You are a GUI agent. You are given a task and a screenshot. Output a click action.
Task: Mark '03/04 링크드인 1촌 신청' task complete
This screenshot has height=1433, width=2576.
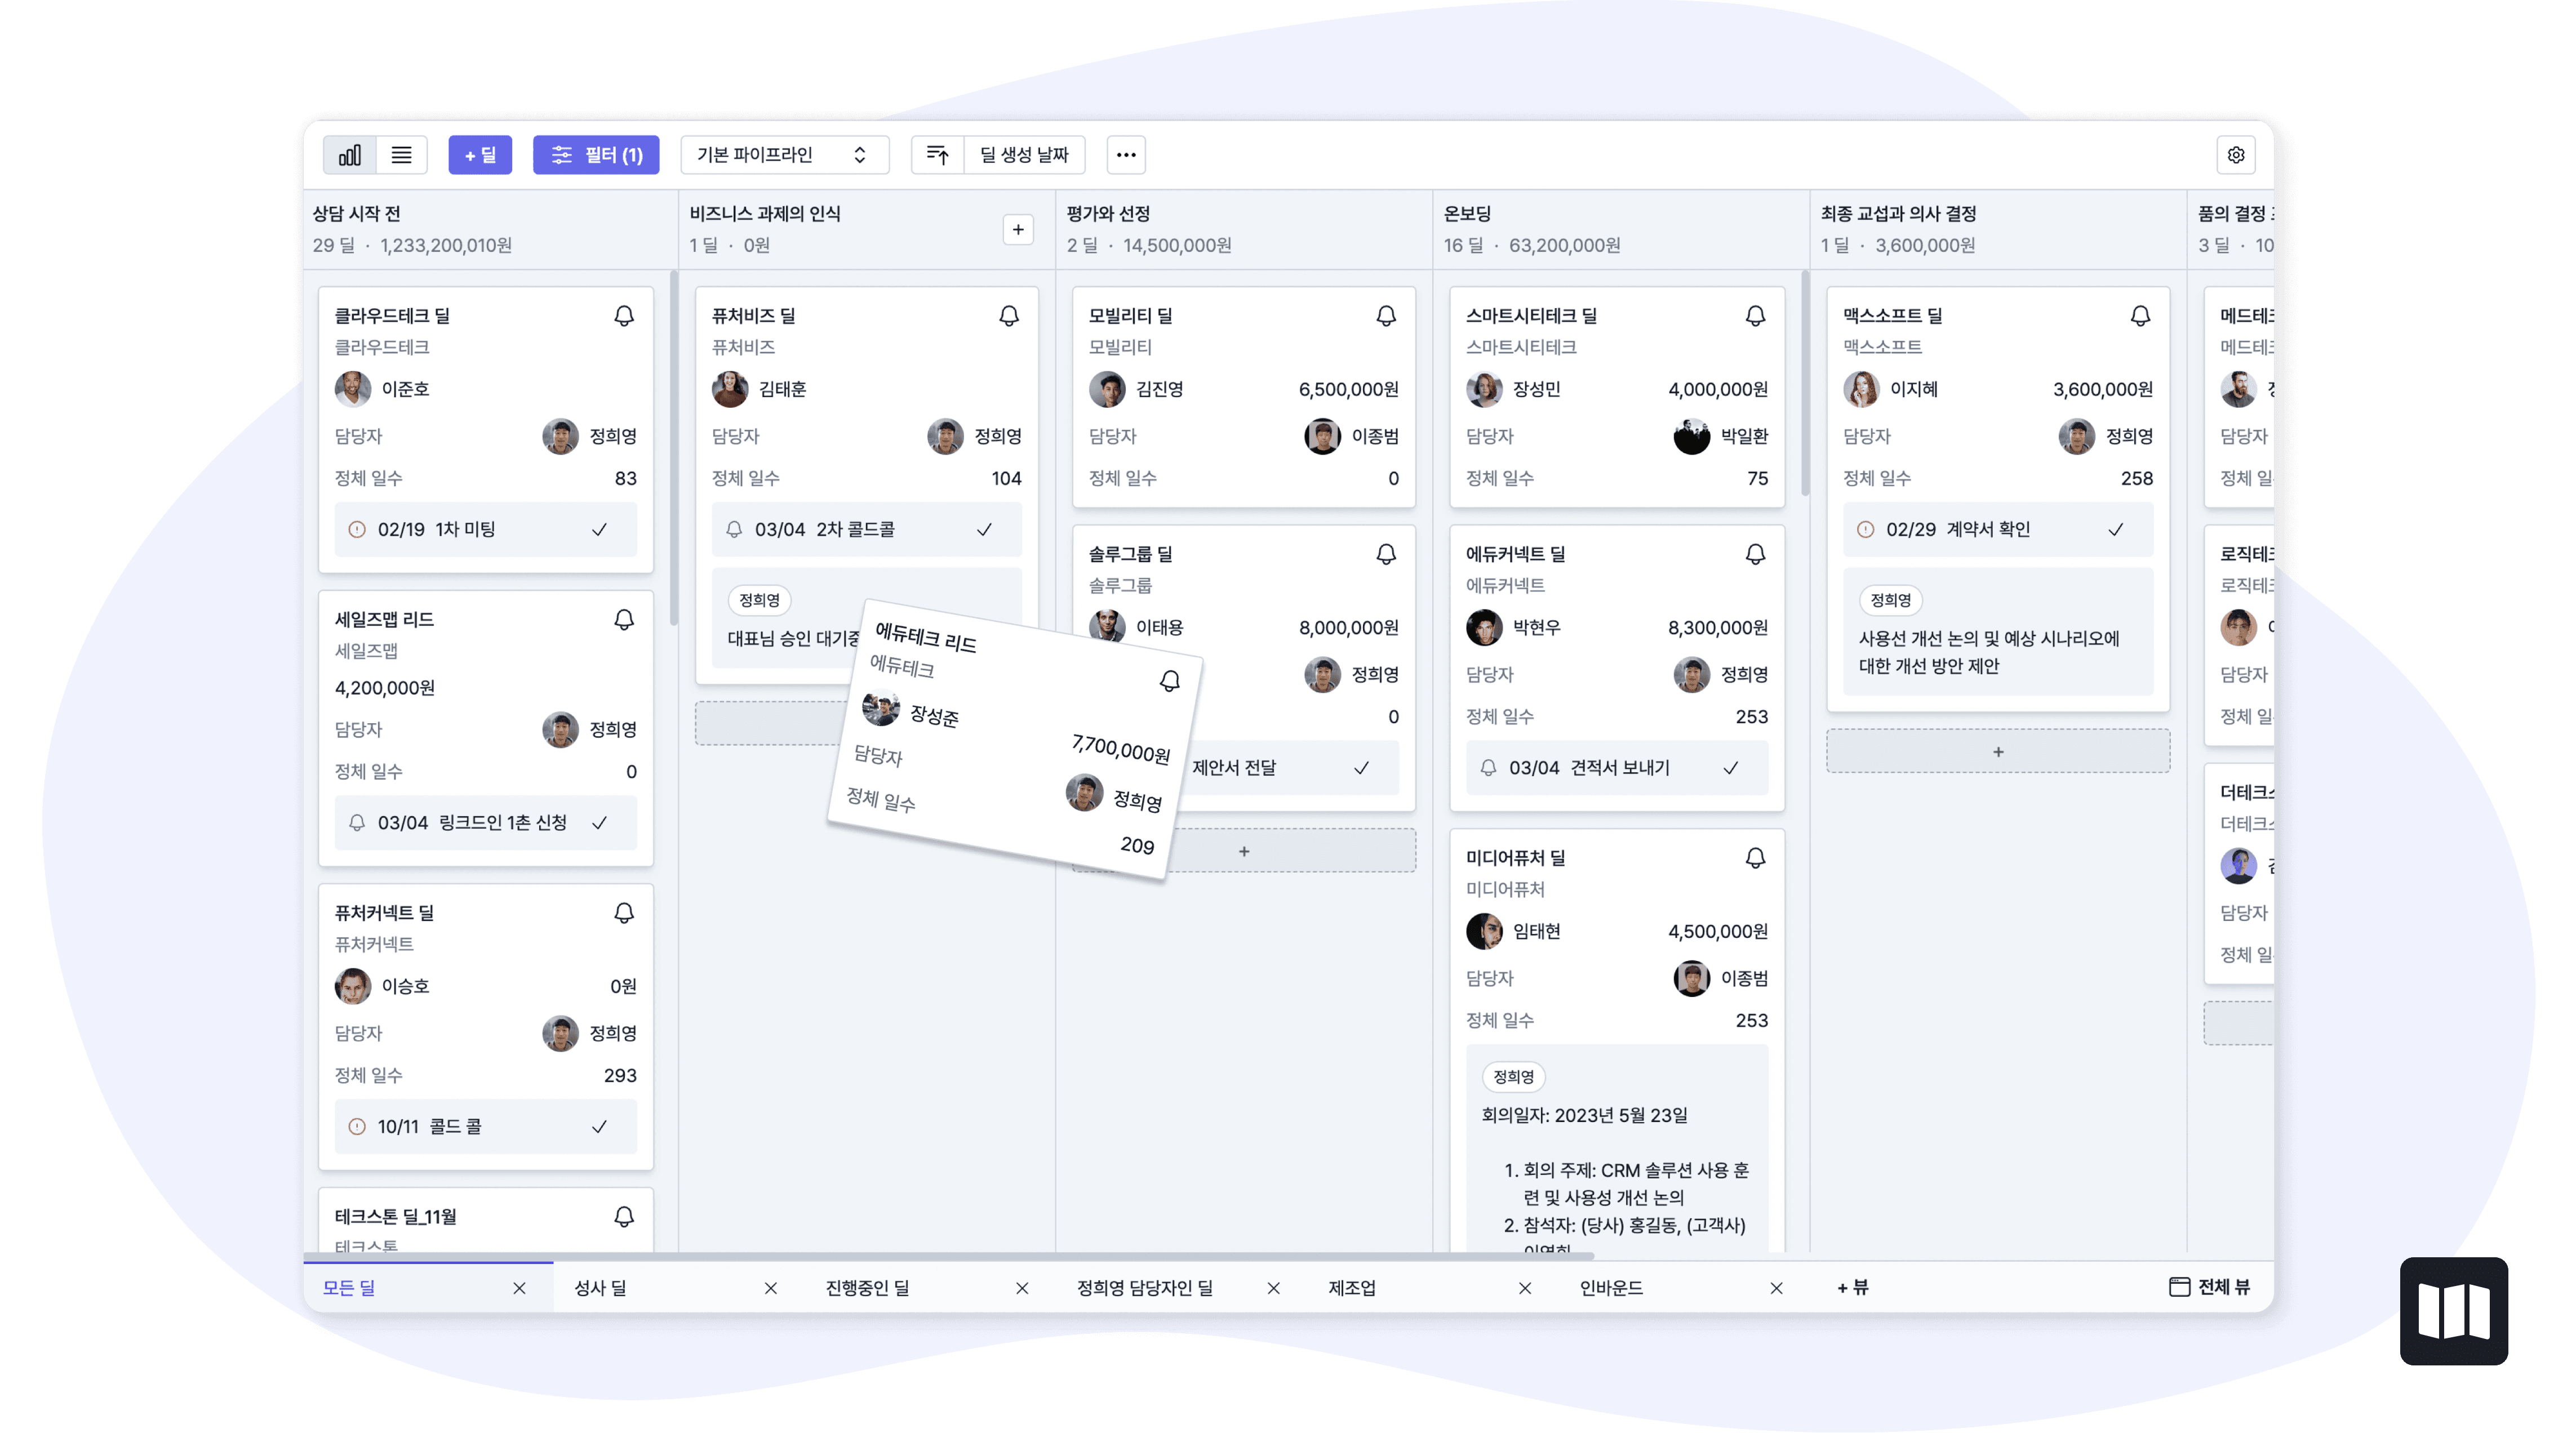pyautogui.click(x=599, y=823)
